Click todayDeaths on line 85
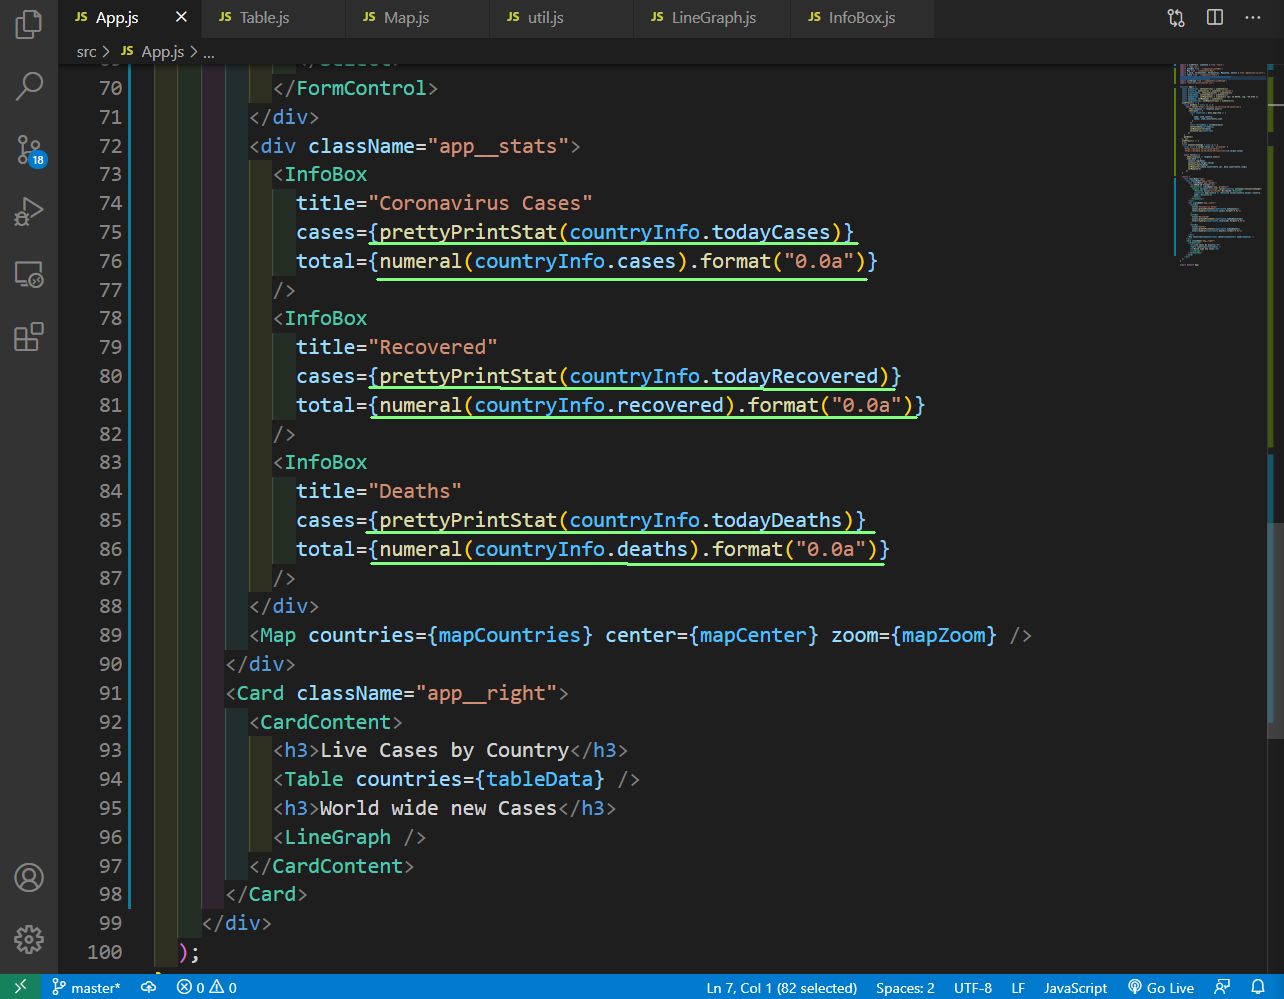The width and height of the screenshot is (1284, 999). (777, 520)
